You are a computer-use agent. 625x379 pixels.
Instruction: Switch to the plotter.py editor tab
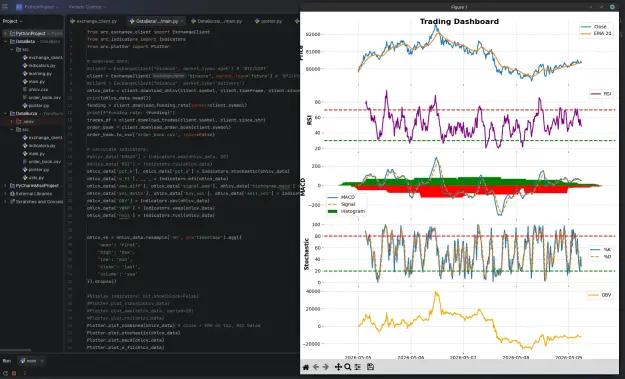[269, 21]
